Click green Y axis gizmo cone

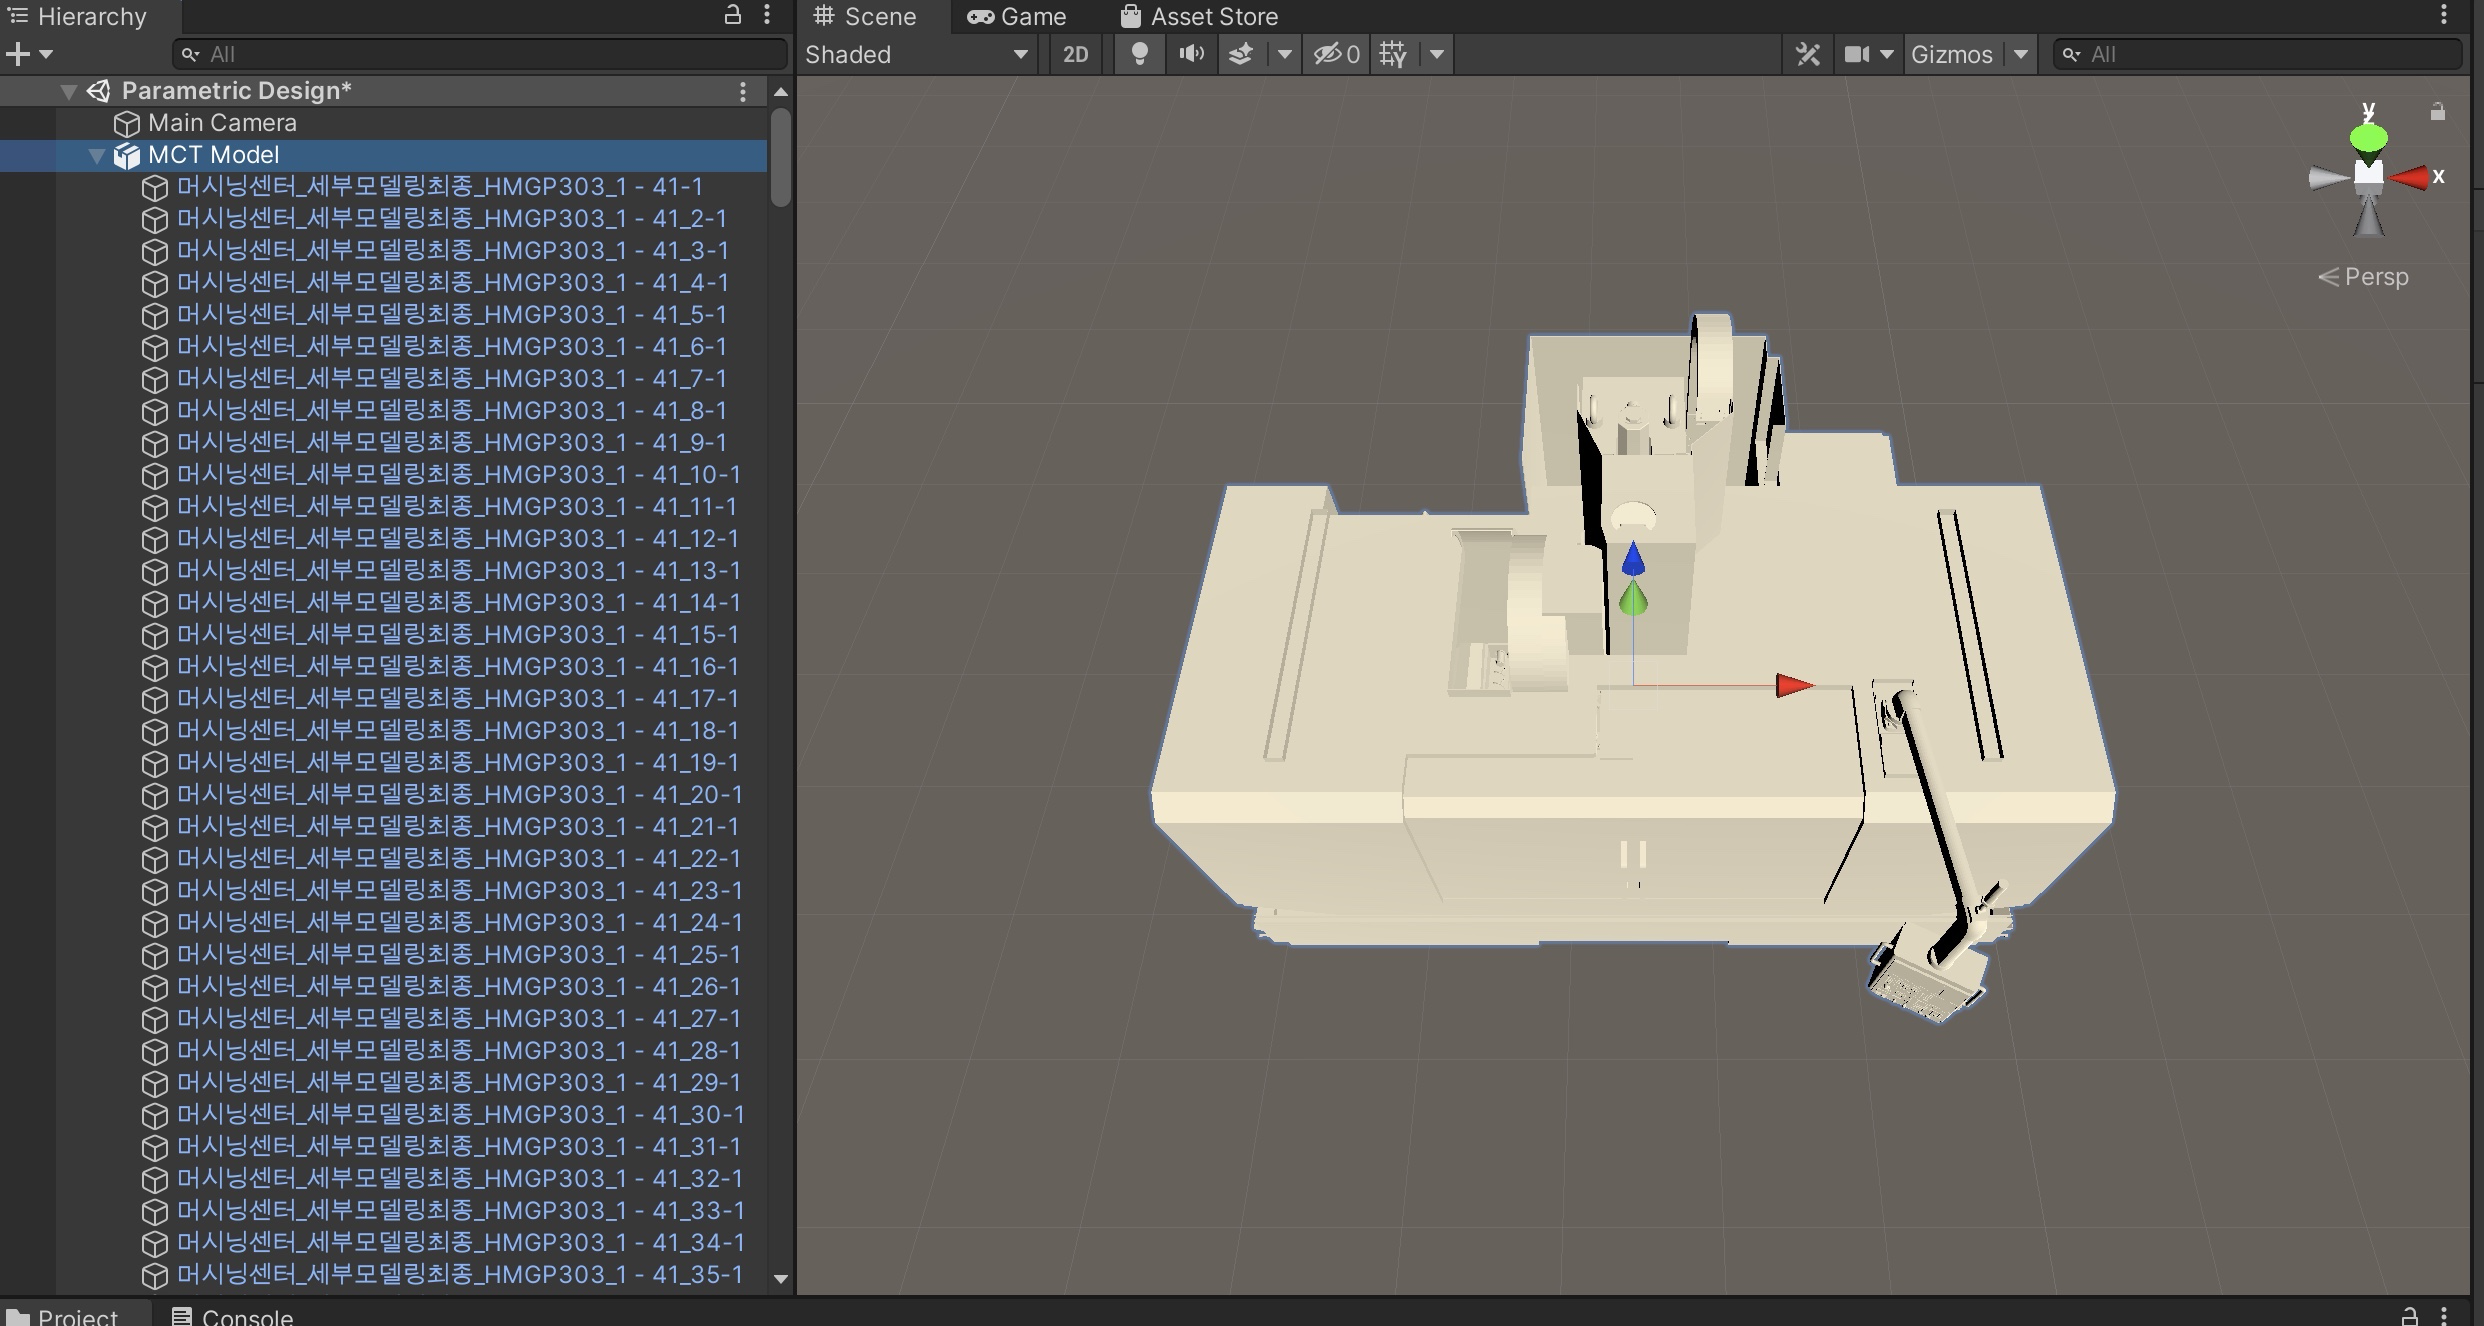(2368, 136)
